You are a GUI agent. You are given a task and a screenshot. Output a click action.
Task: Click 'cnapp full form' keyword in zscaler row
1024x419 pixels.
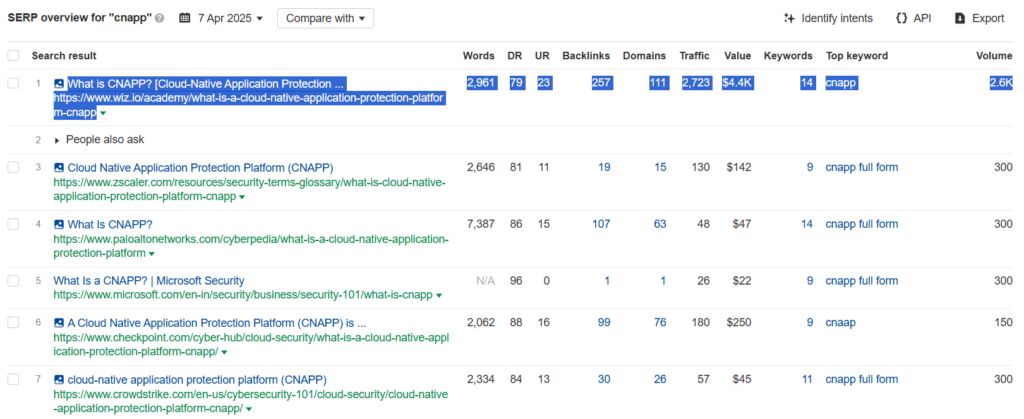861,168
